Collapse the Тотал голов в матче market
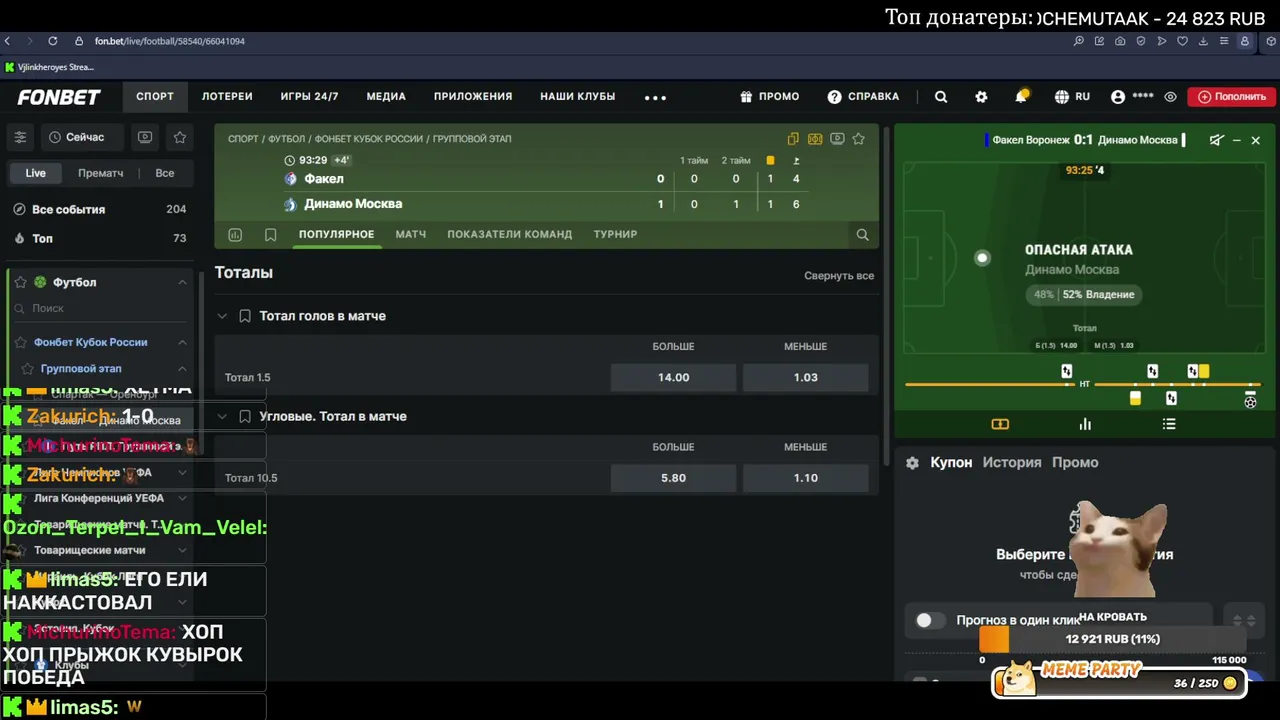The height and width of the screenshot is (720, 1280). (222, 316)
